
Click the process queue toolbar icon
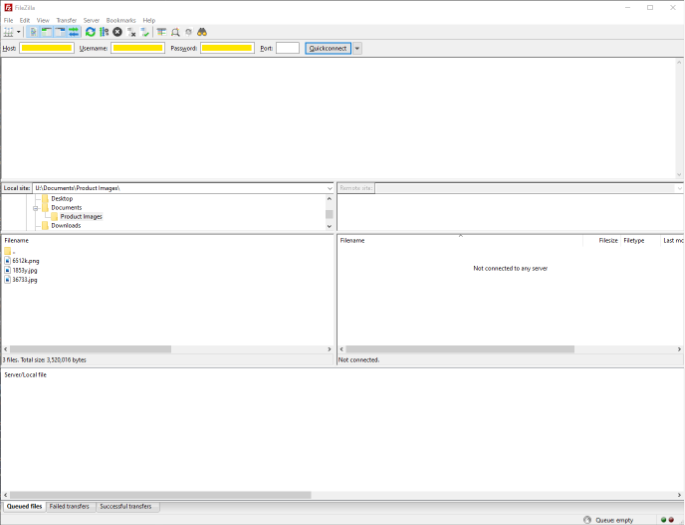(104, 32)
